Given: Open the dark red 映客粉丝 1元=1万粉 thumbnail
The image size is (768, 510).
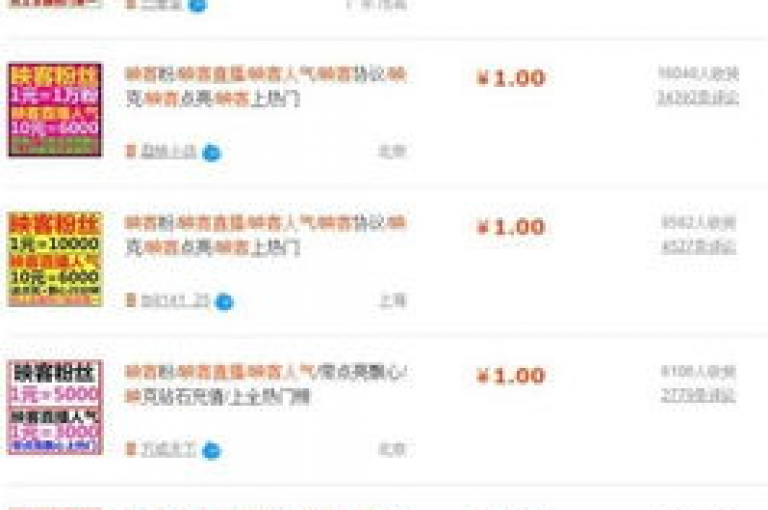Looking at the screenshot, I should coord(55,110).
